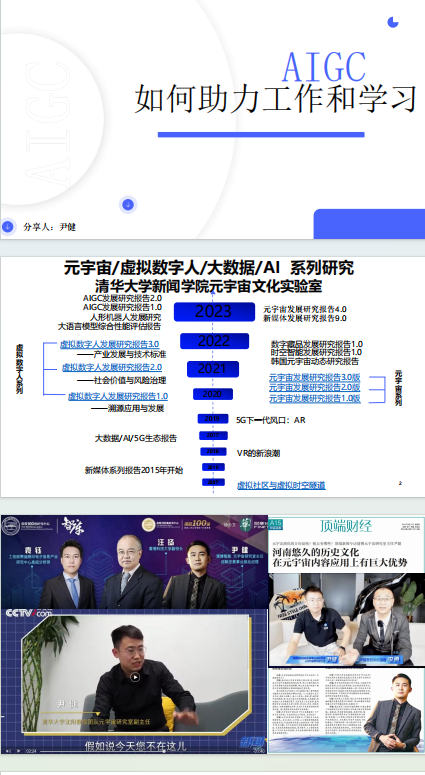
Task: Select the 2022 timeline block
Action: pyautogui.click(x=214, y=341)
